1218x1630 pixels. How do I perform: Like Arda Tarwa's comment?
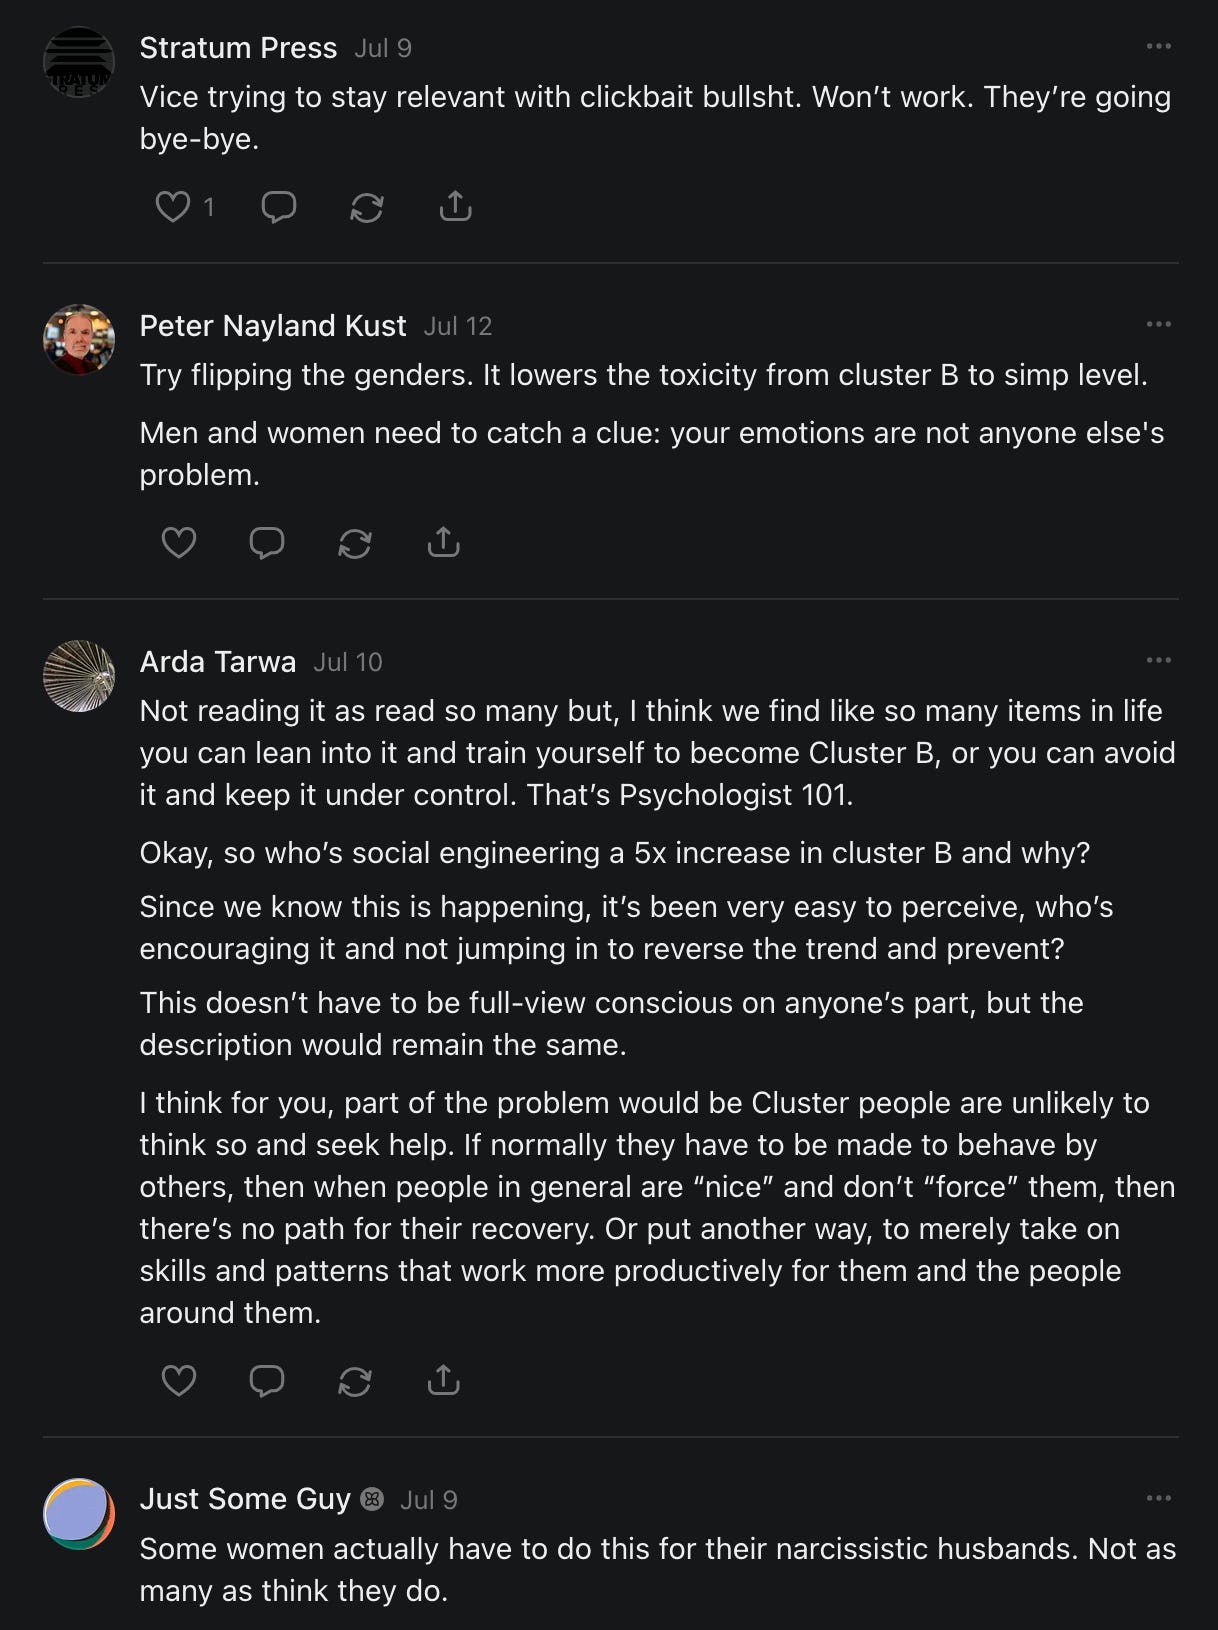tap(179, 1381)
